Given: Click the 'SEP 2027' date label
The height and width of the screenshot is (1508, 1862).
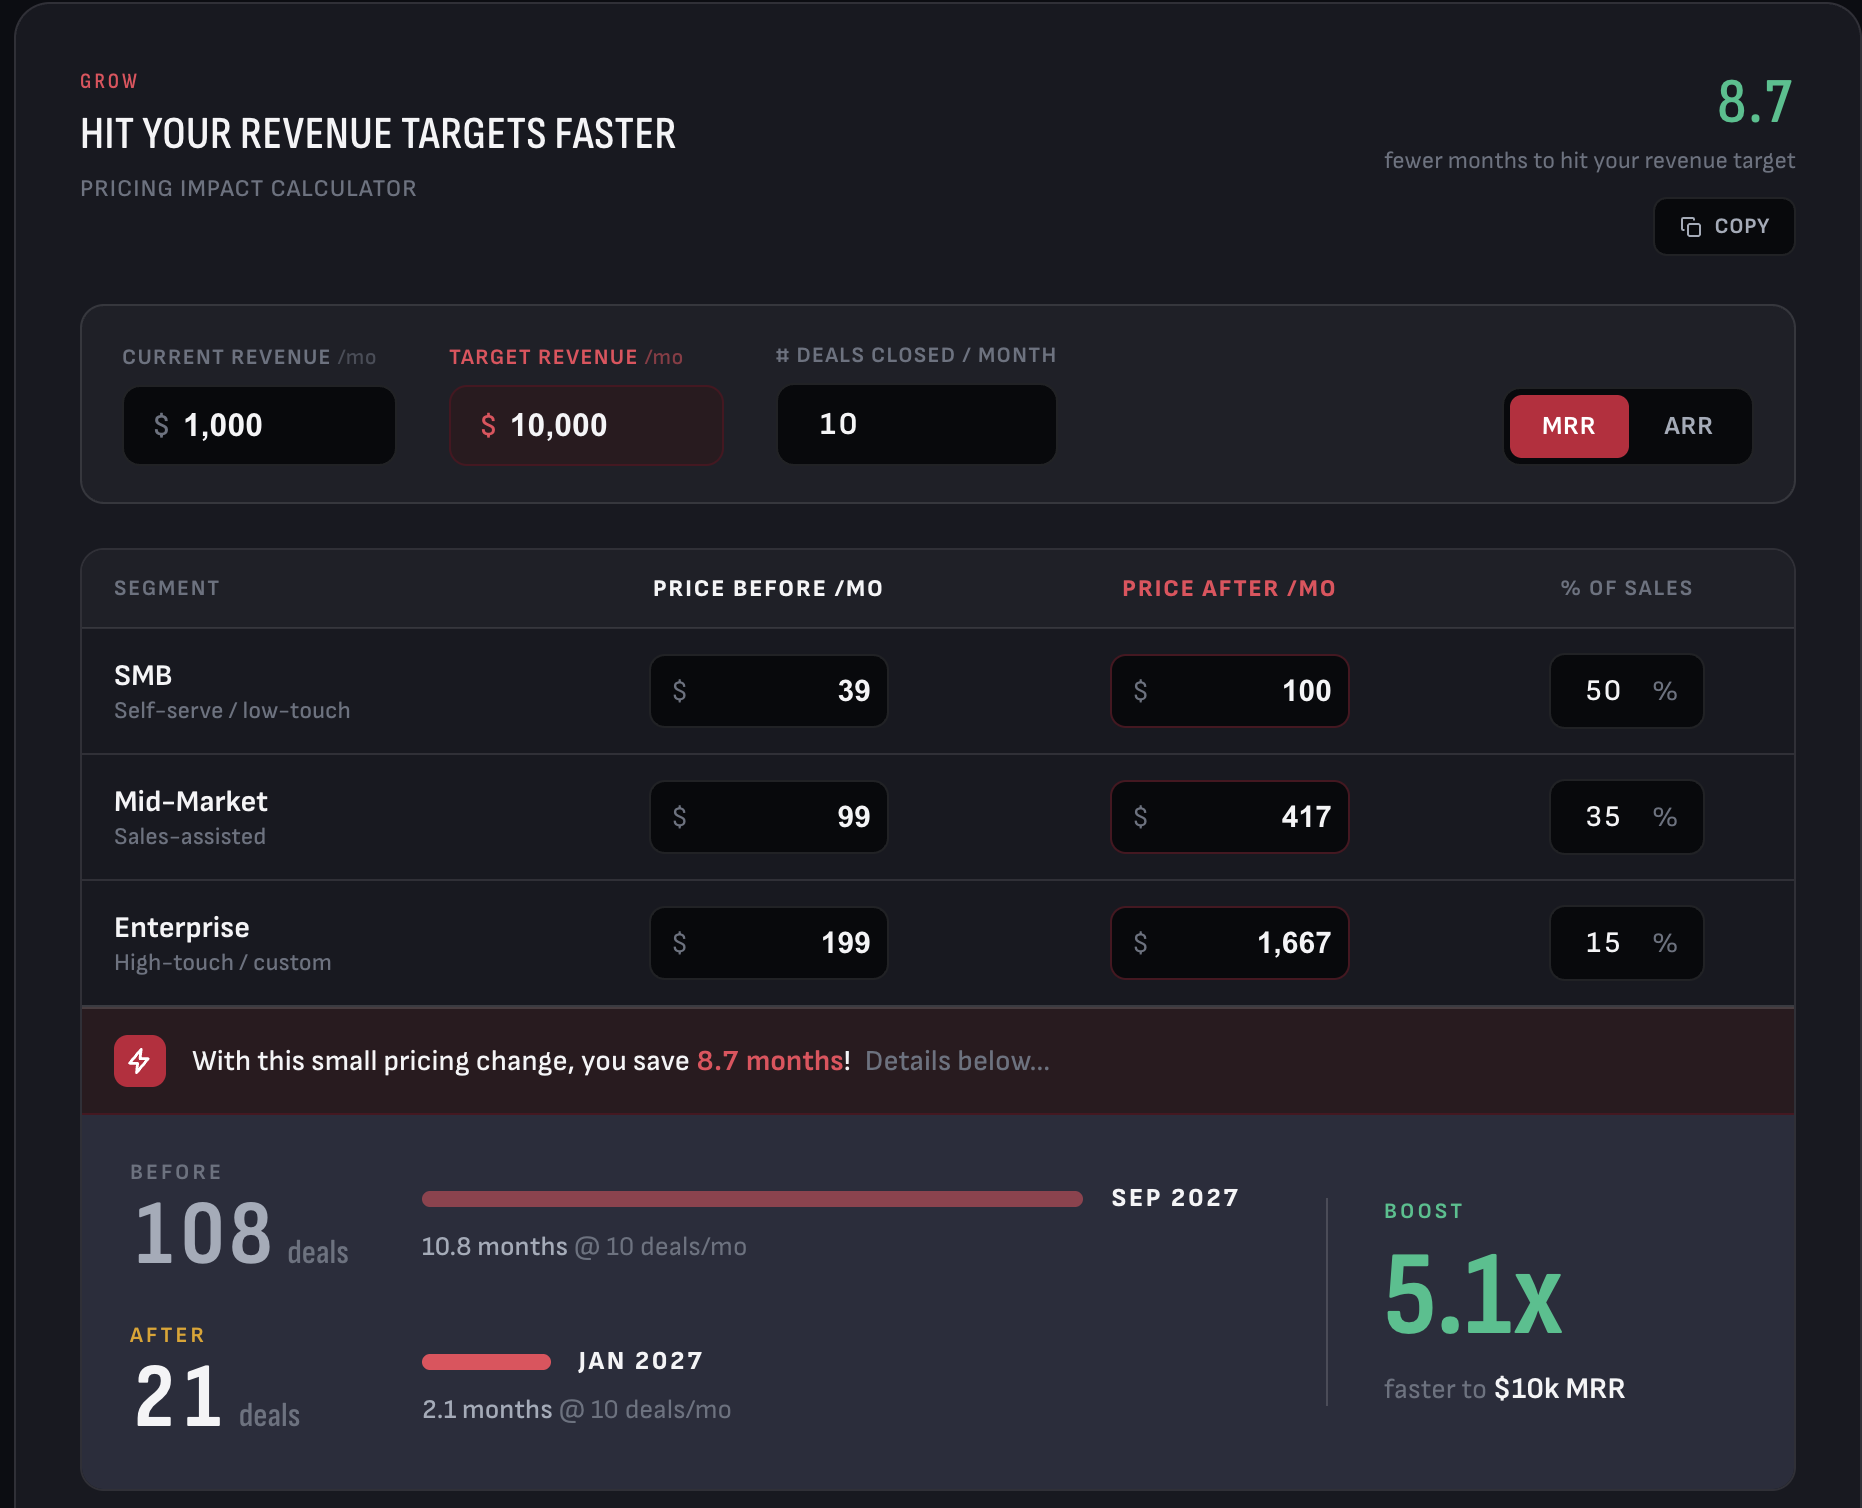Looking at the screenshot, I should pyautogui.click(x=1175, y=1198).
